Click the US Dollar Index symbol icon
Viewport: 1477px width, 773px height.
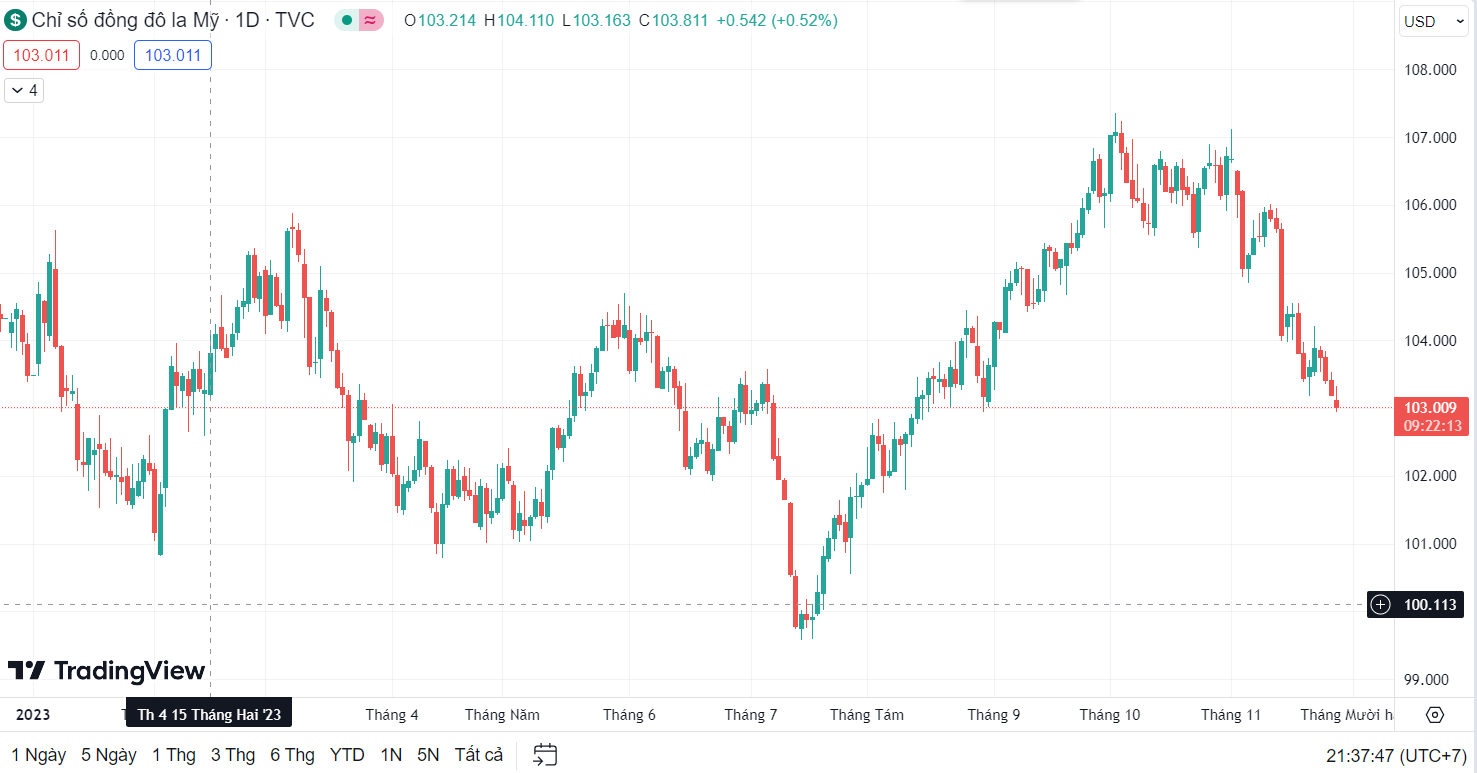17,20
